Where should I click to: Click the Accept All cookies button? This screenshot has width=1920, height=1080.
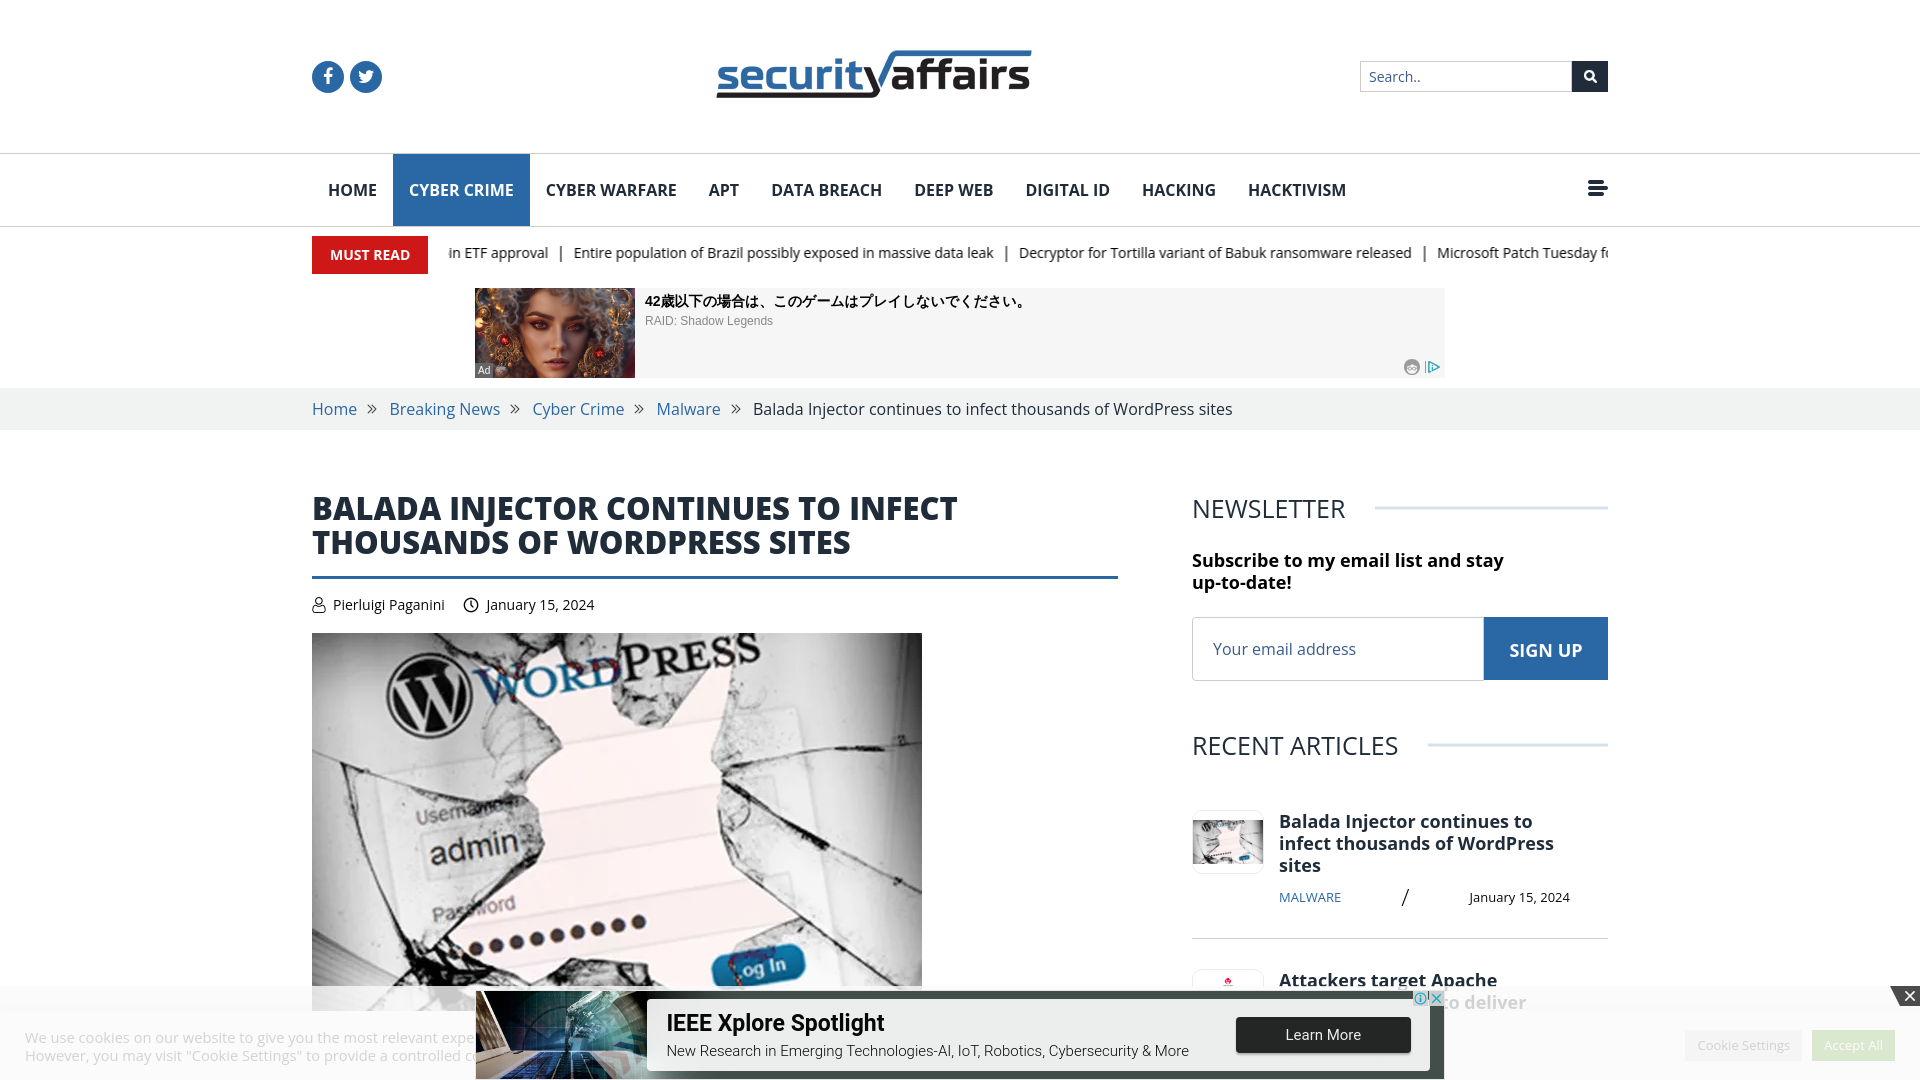tap(1853, 1044)
